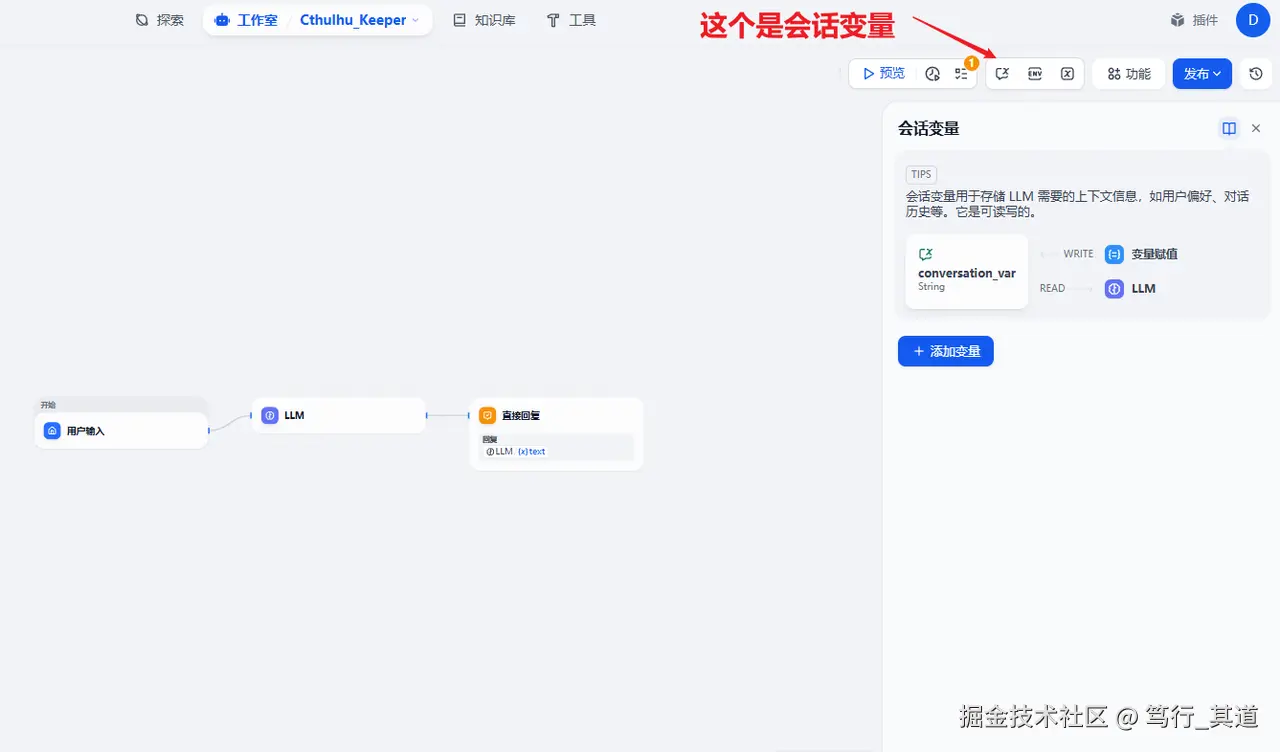This screenshot has height=752, width=1280.
Task: Click the 会话变量 panel title
Action: [929, 128]
